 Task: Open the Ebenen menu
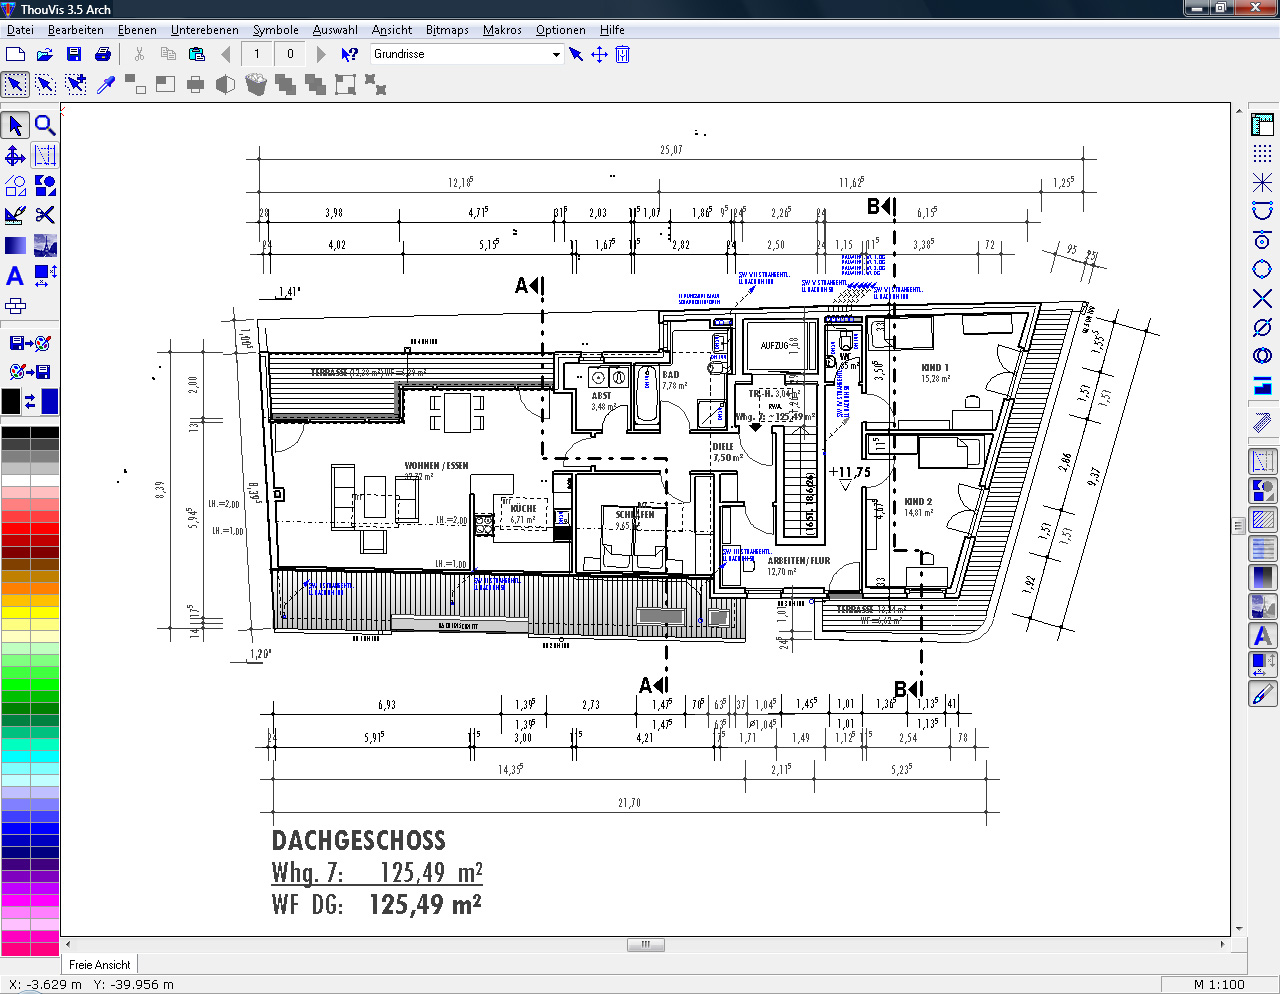[x=137, y=30]
